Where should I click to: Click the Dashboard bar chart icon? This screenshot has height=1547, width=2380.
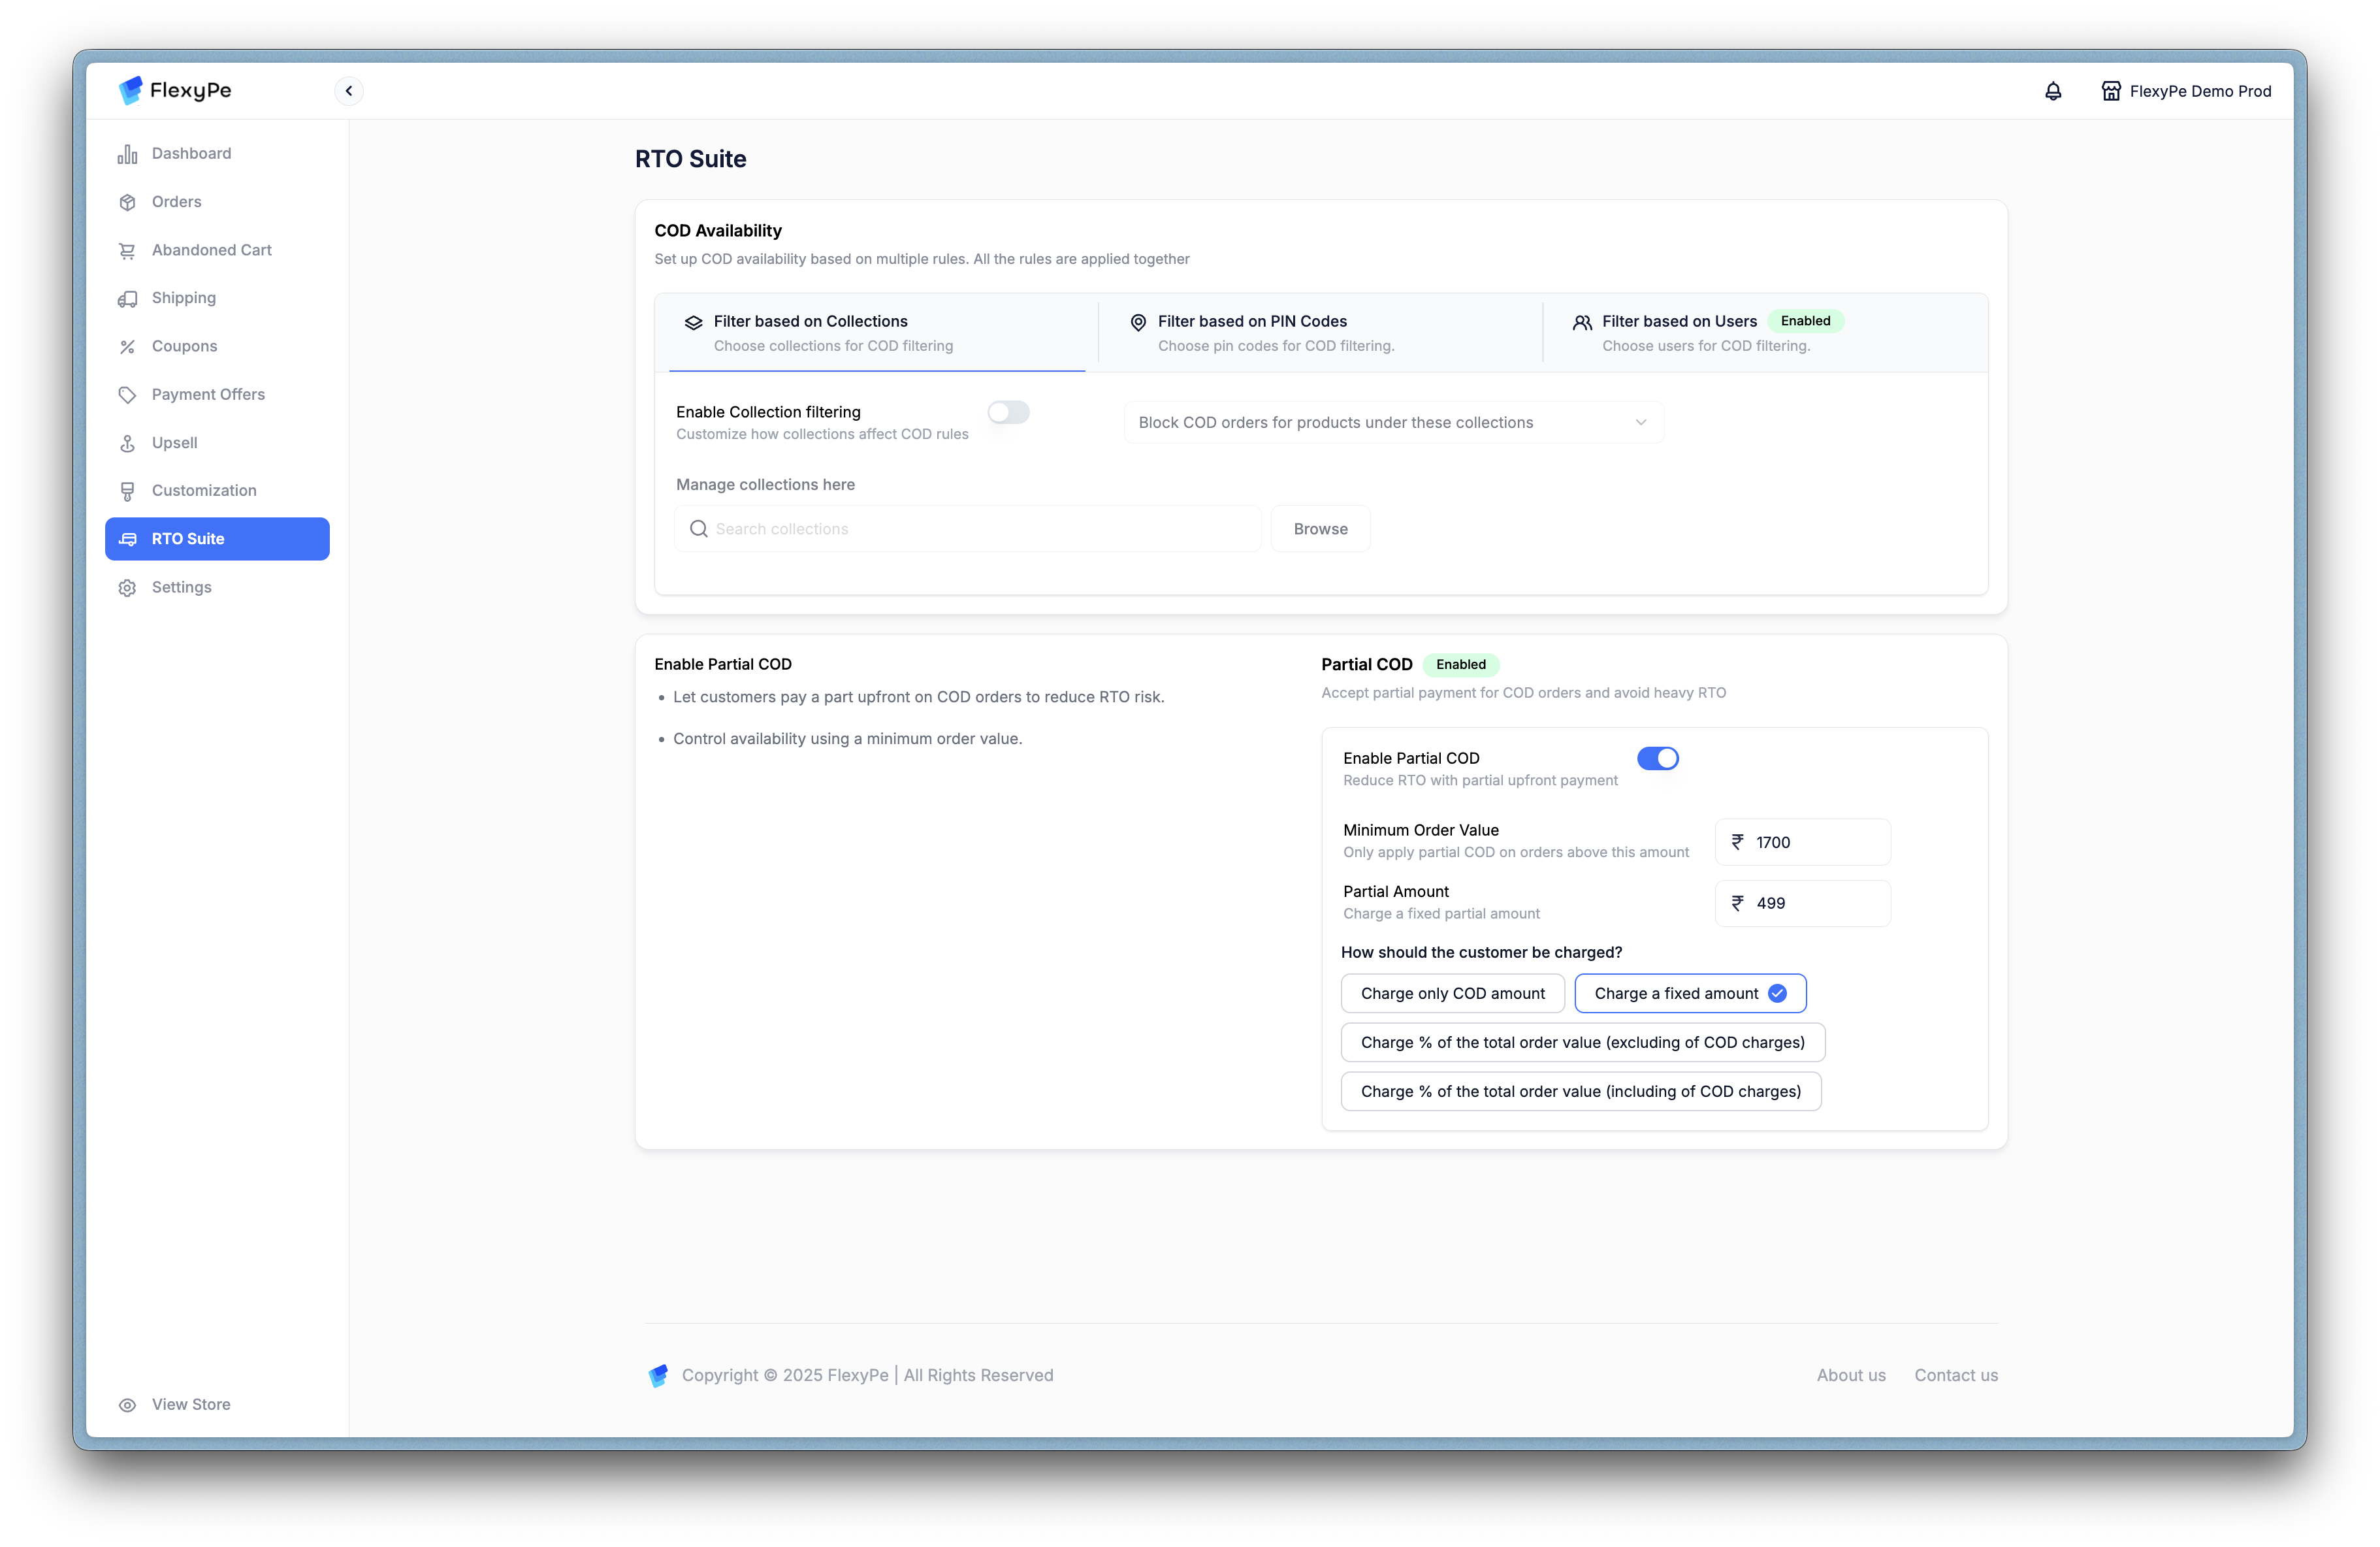[x=127, y=154]
